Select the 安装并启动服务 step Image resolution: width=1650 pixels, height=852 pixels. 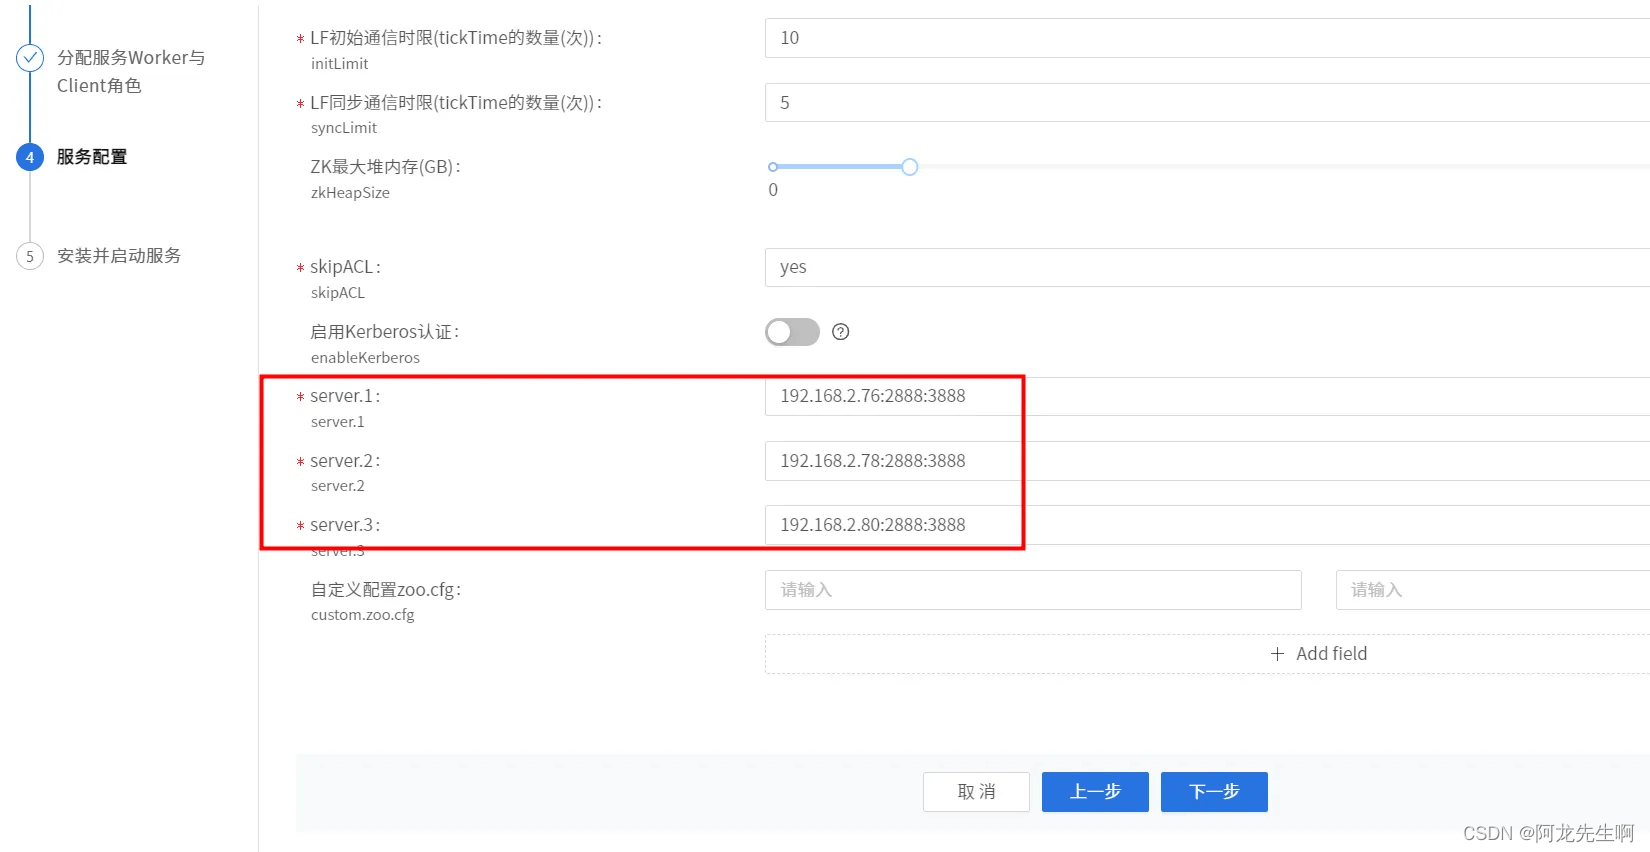[x=119, y=256]
